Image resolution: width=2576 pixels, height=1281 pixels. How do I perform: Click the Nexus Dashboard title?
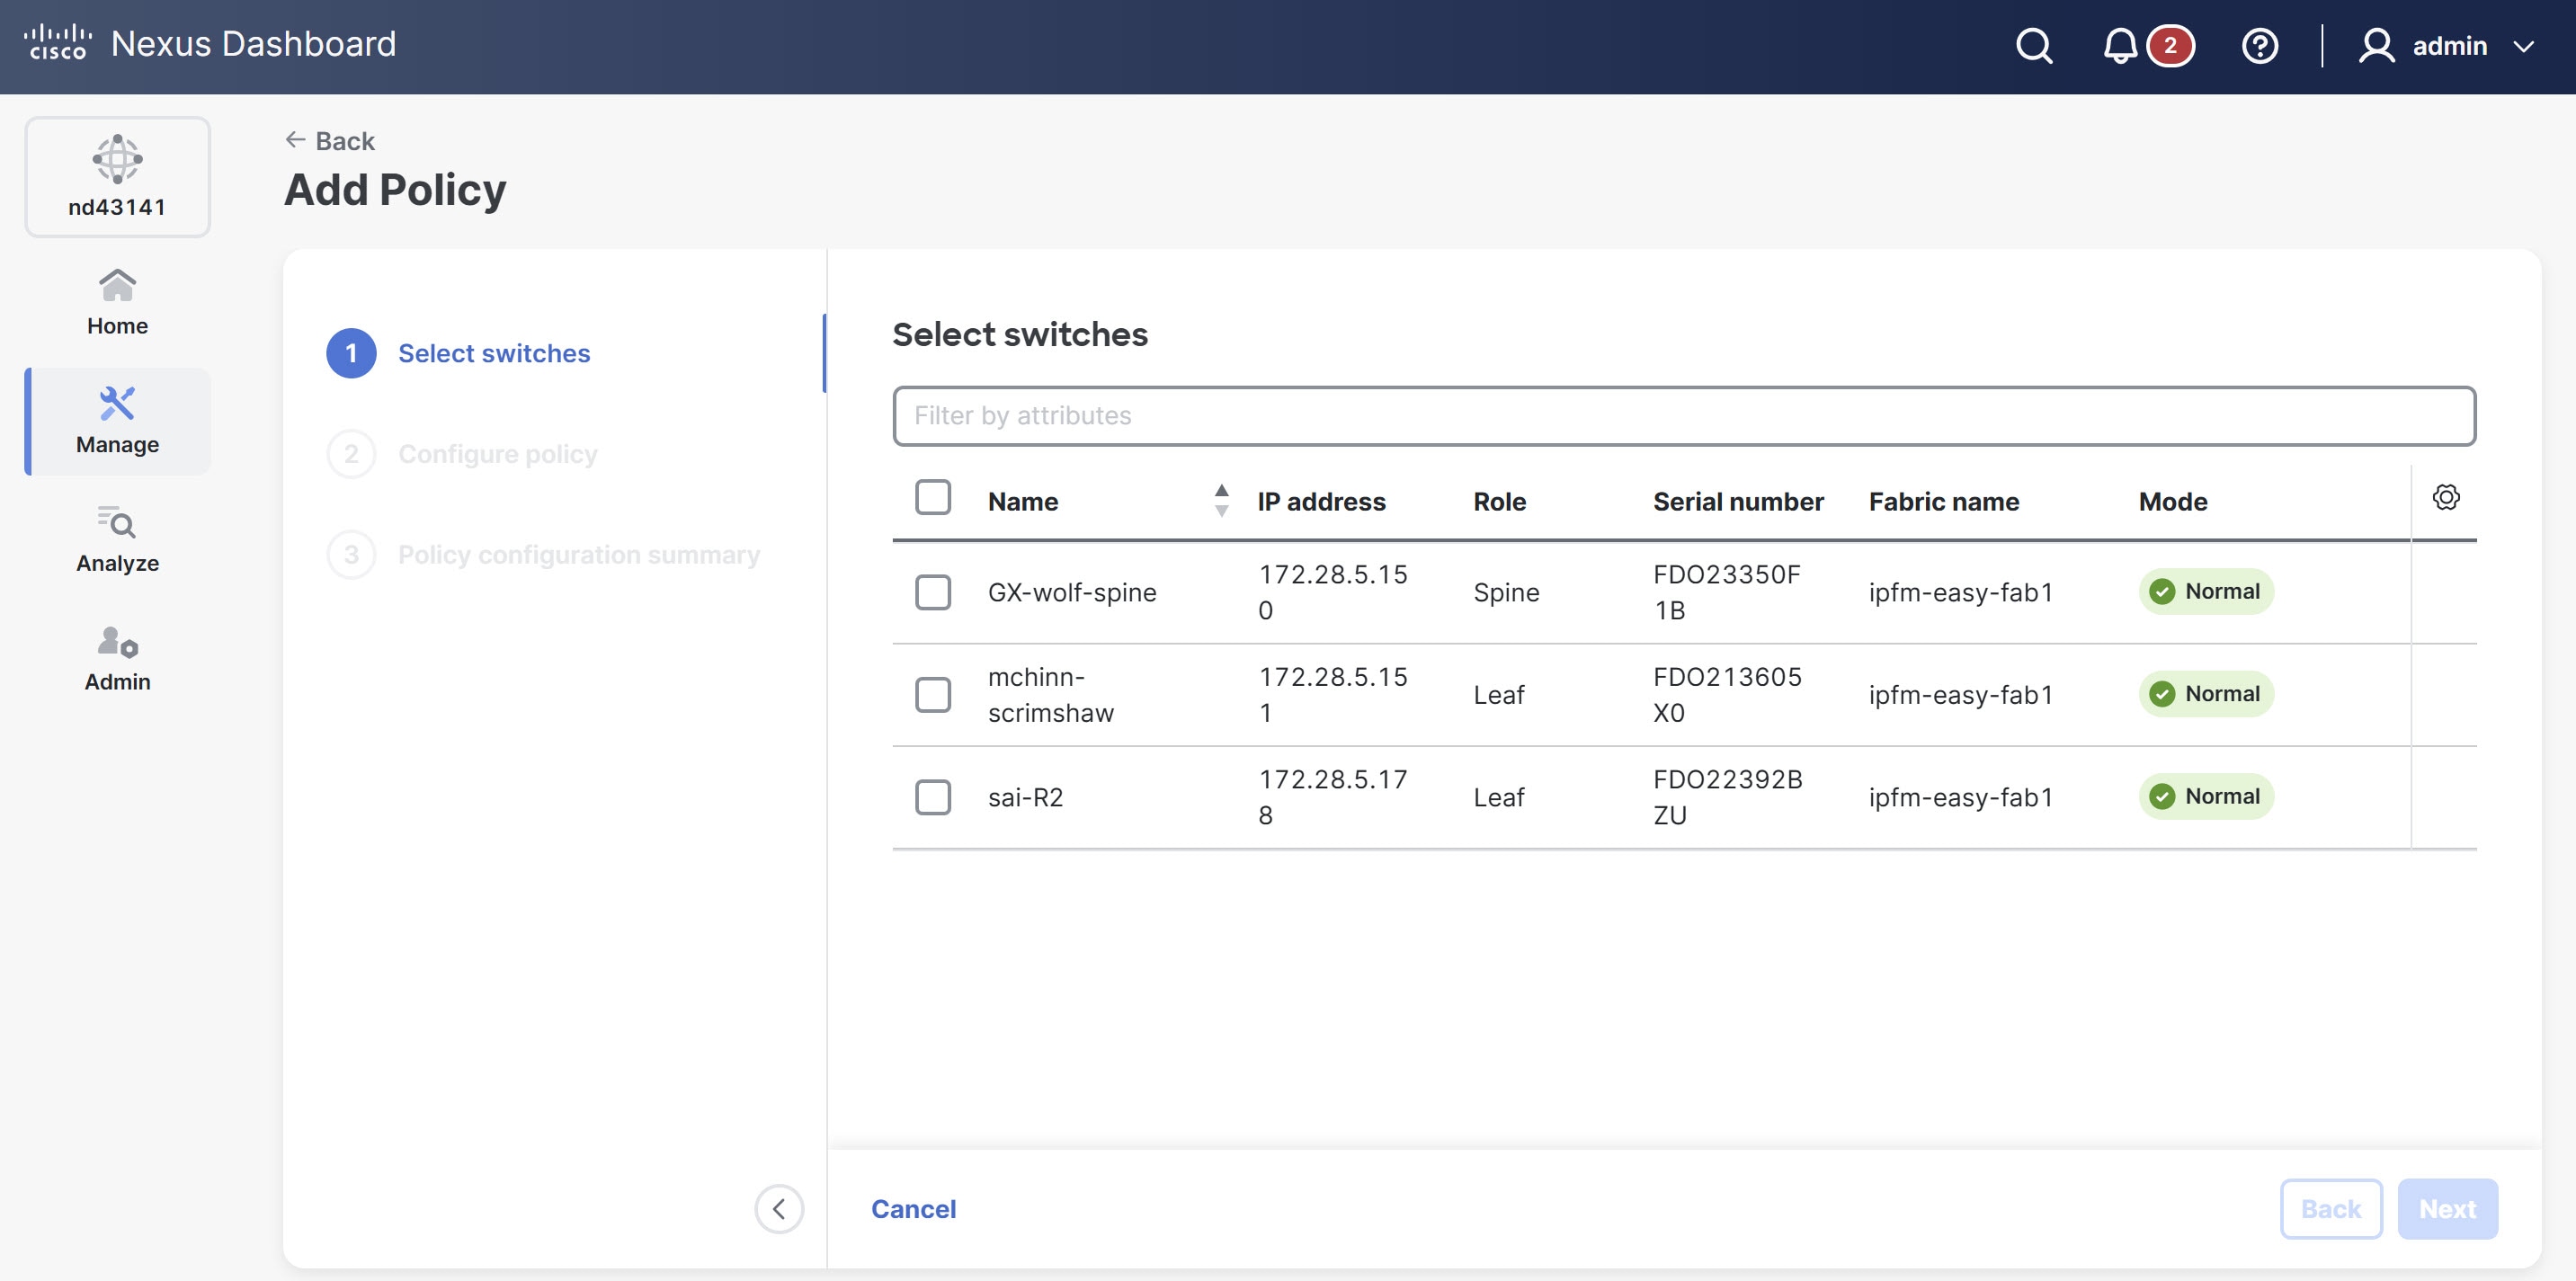click(x=253, y=44)
